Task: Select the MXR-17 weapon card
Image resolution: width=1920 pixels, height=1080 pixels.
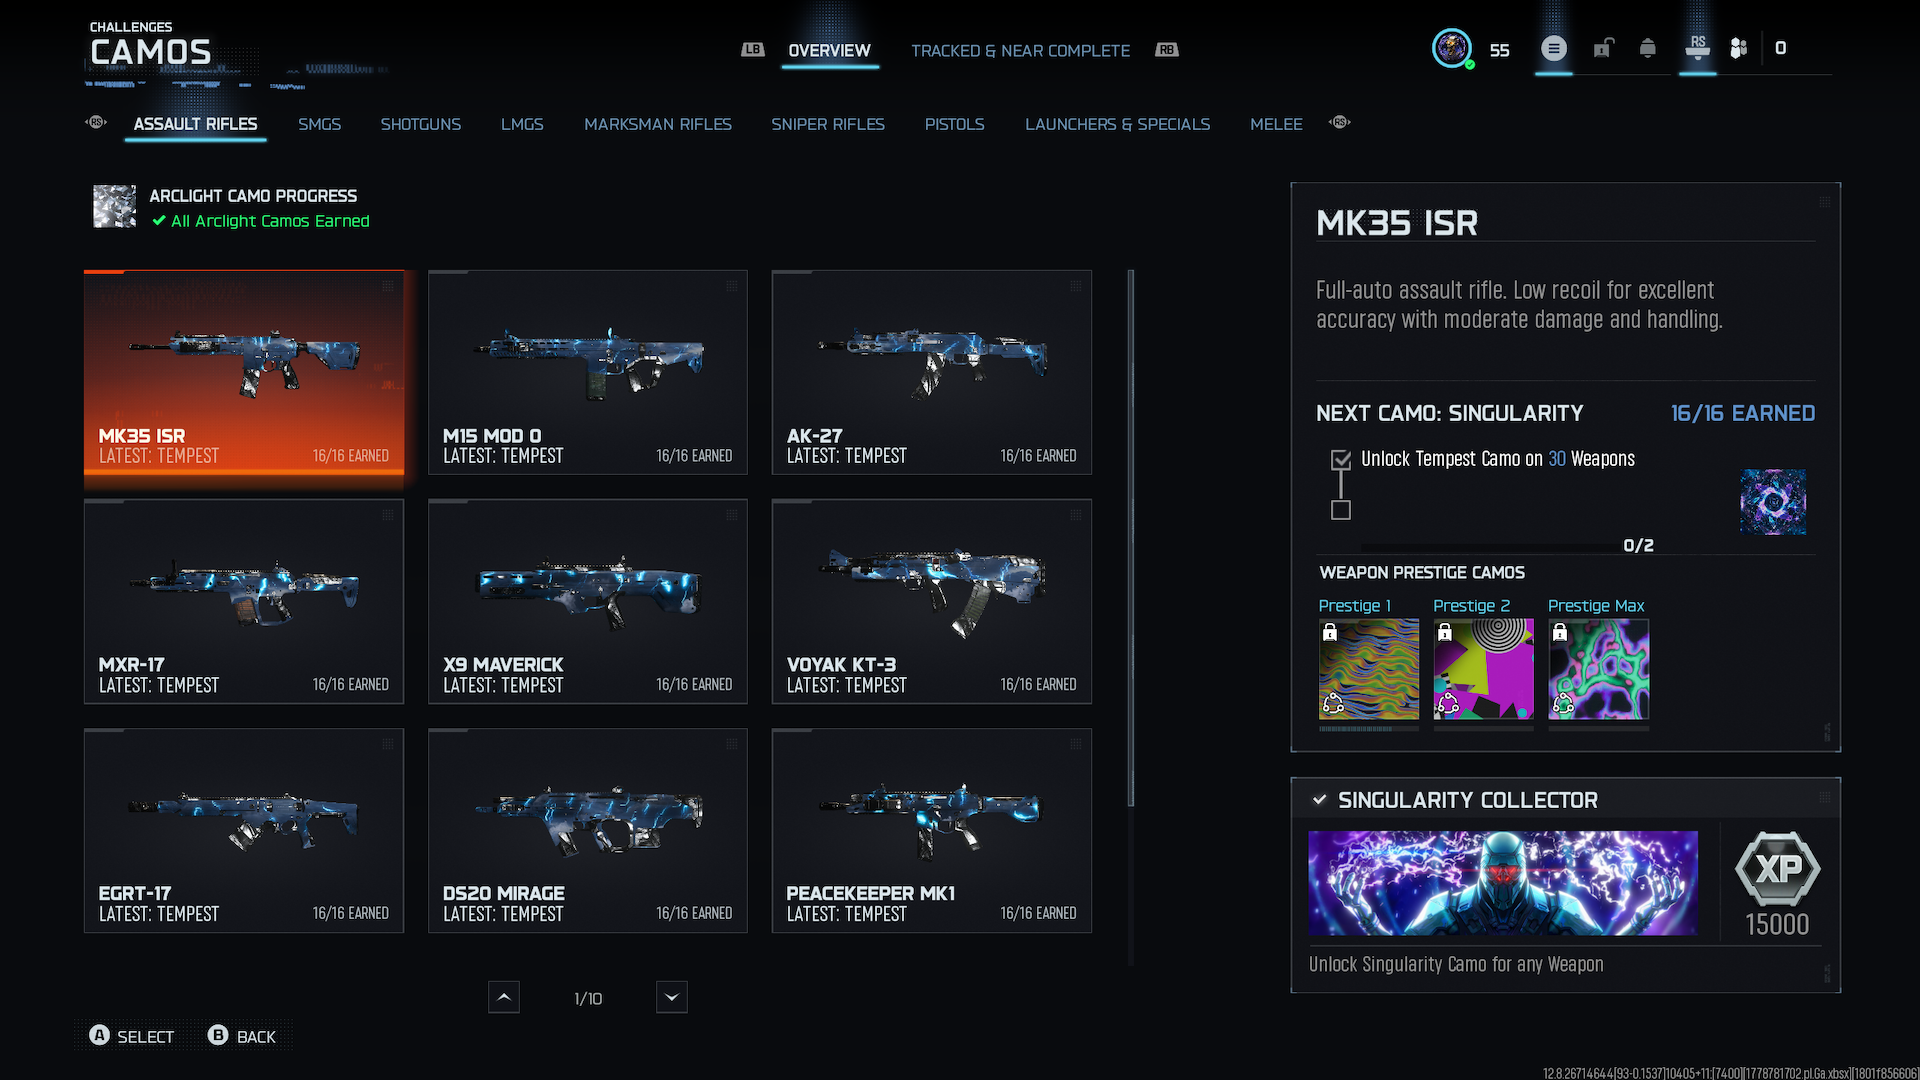Action: coord(244,601)
